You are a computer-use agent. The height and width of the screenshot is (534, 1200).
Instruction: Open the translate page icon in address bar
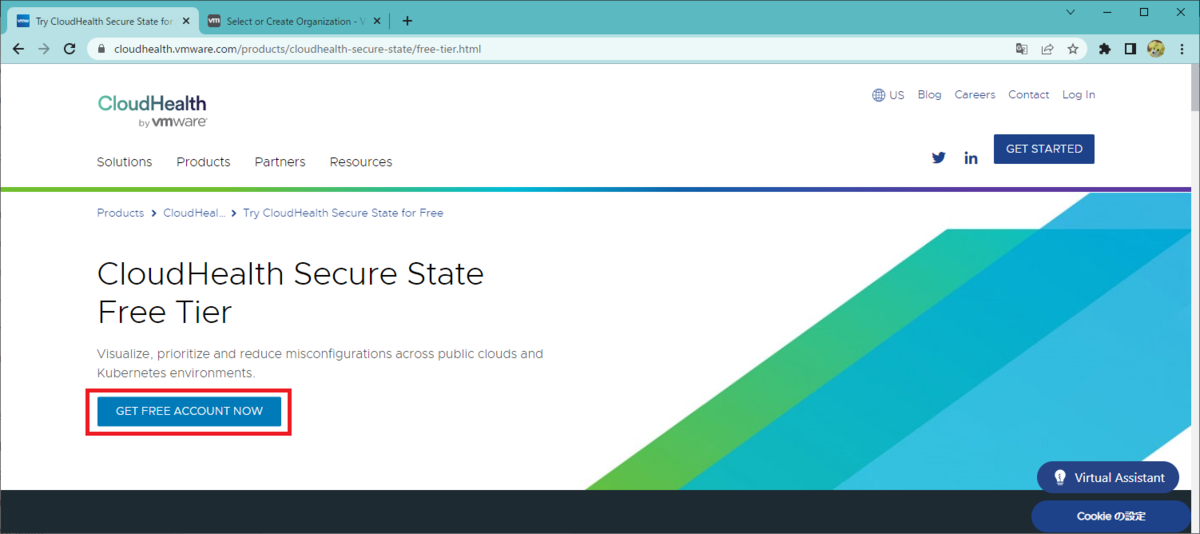(1021, 48)
